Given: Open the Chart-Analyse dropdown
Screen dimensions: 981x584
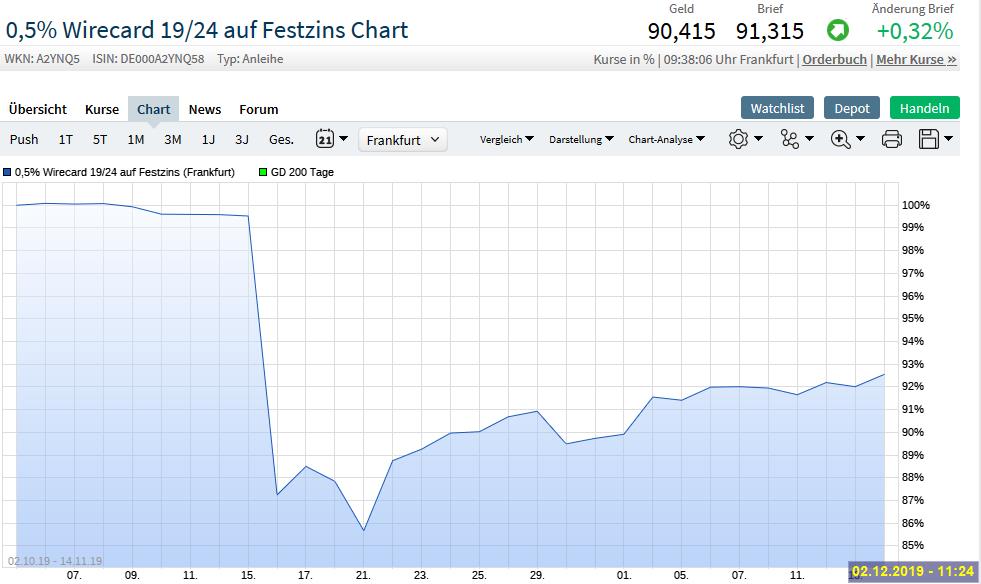Looking at the screenshot, I should click(x=666, y=139).
